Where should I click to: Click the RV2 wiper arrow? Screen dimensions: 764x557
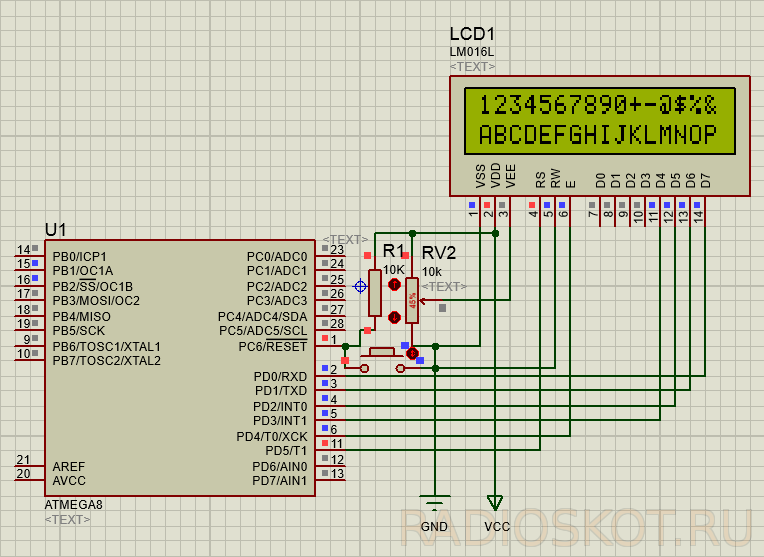(x=423, y=300)
